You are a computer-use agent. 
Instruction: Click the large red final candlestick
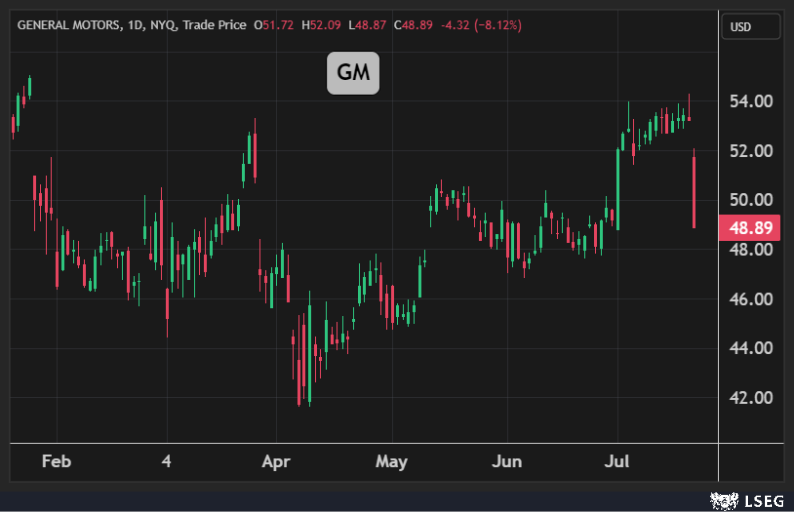(x=694, y=192)
